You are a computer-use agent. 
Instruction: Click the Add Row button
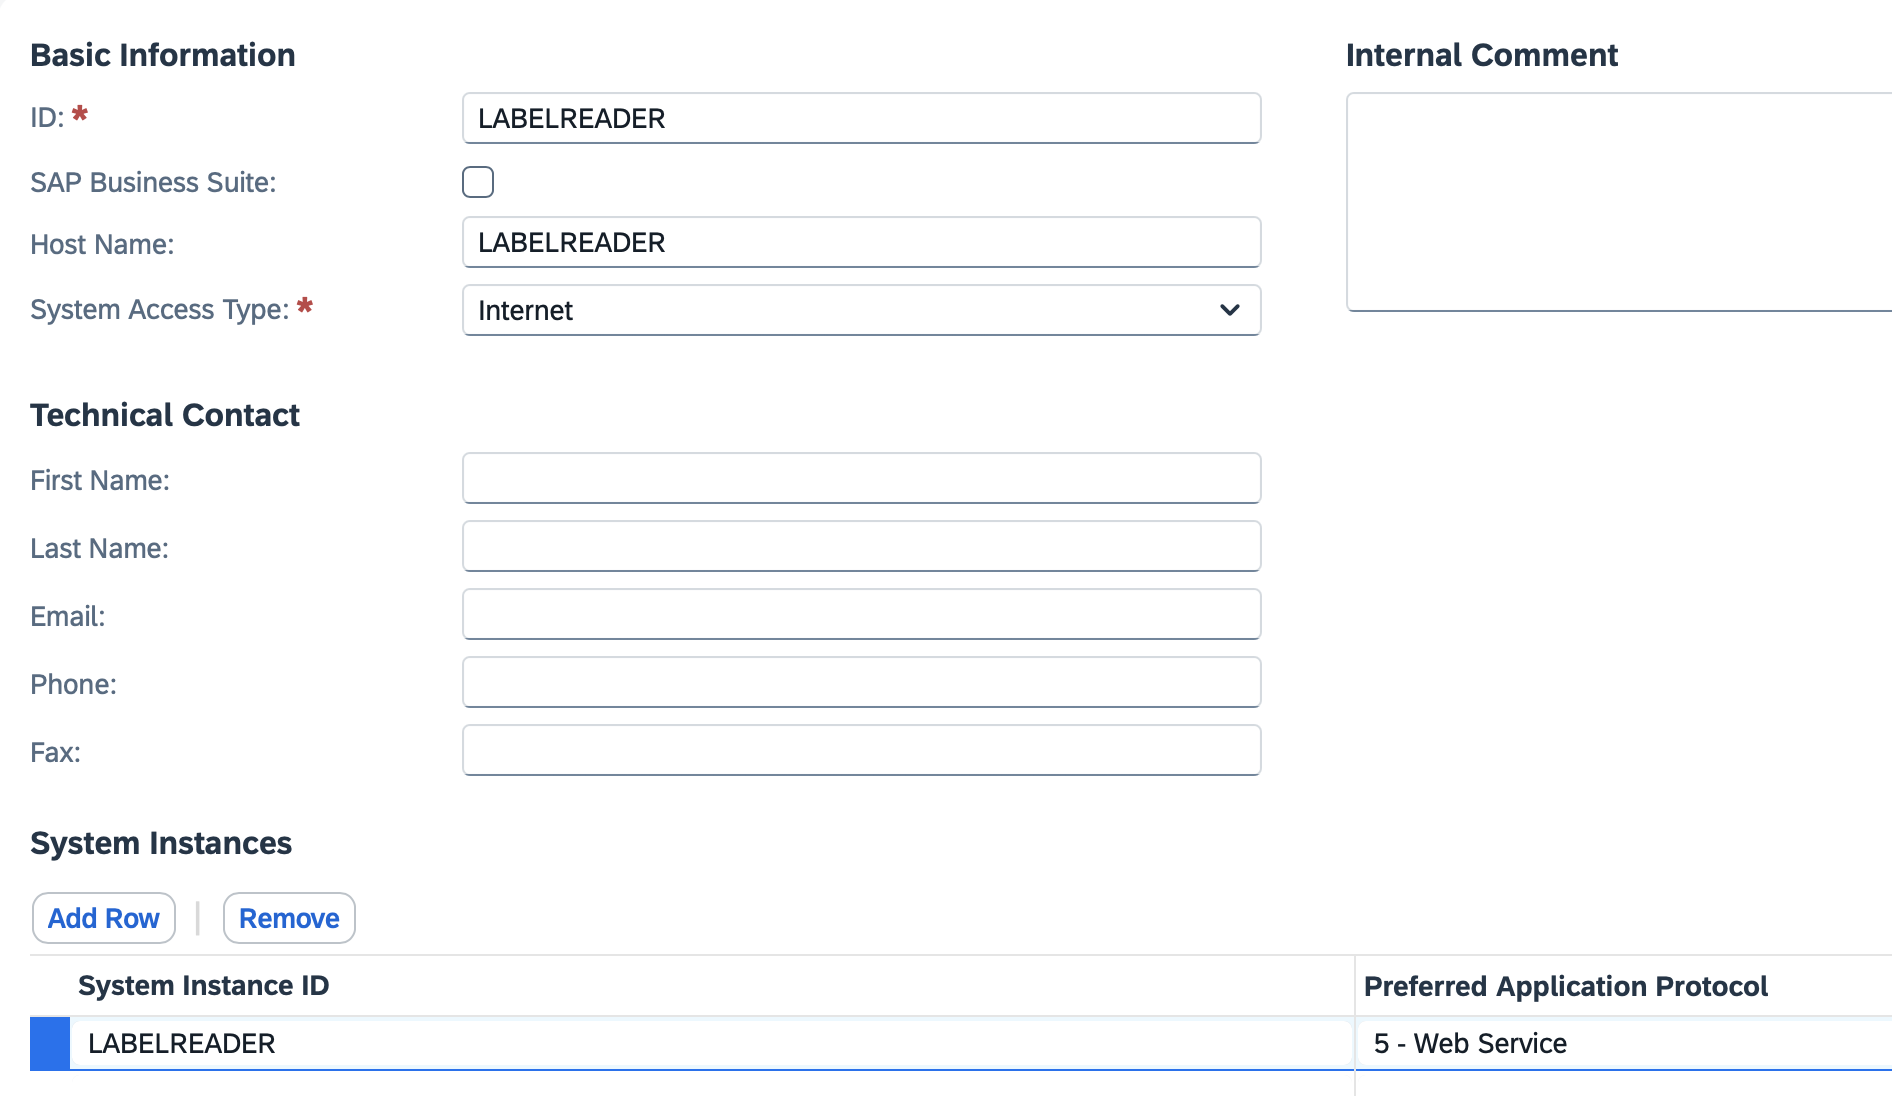pos(103,917)
